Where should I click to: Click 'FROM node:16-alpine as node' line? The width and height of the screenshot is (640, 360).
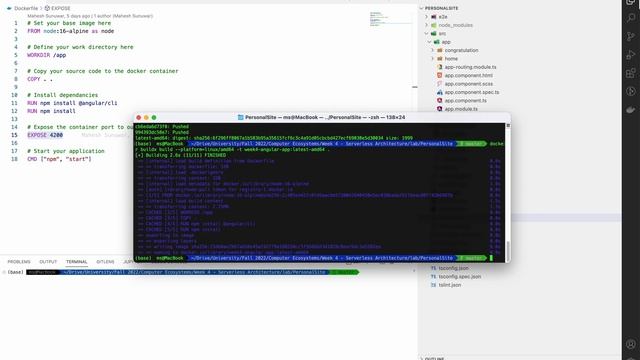coord(71,31)
